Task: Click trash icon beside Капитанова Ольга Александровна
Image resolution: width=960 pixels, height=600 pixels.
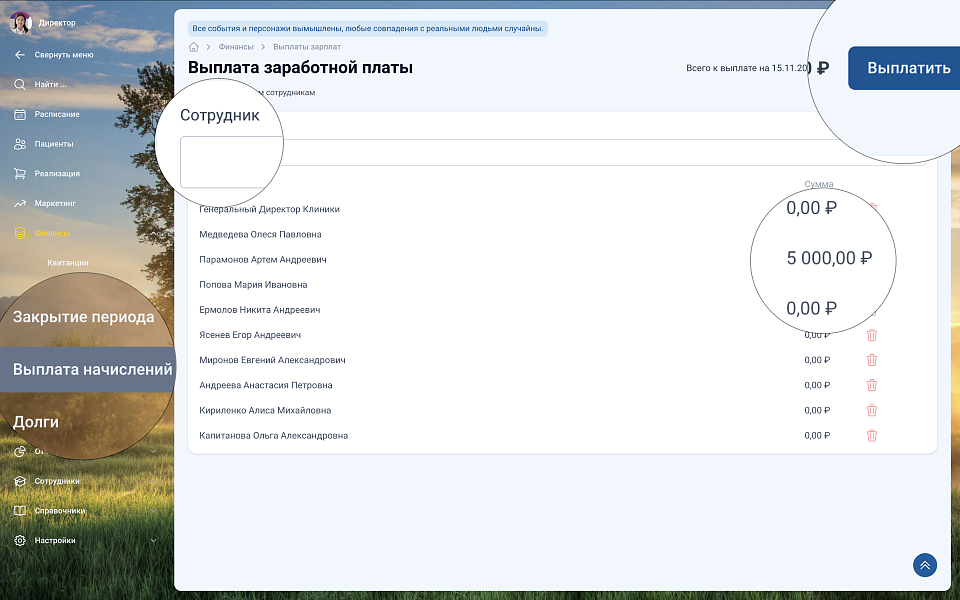Action: pos(871,435)
